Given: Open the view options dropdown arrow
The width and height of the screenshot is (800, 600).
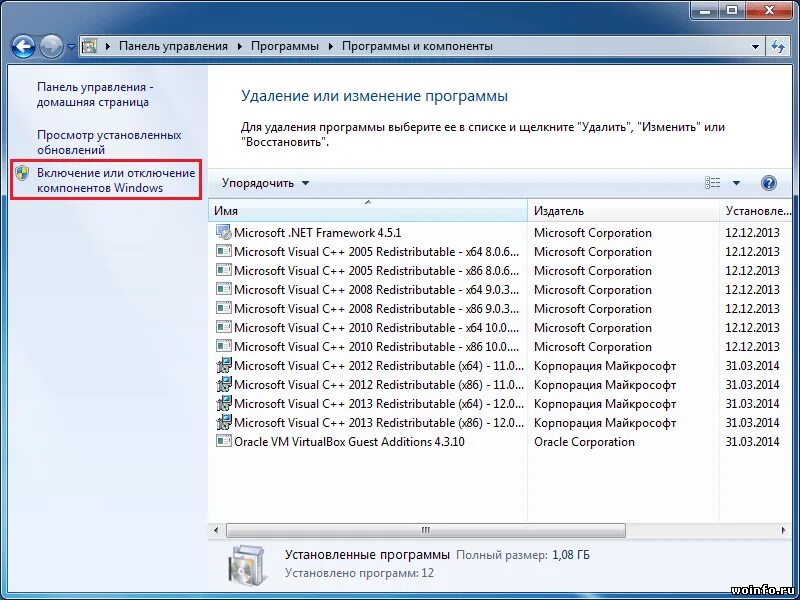Looking at the screenshot, I should pyautogui.click(x=736, y=183).
